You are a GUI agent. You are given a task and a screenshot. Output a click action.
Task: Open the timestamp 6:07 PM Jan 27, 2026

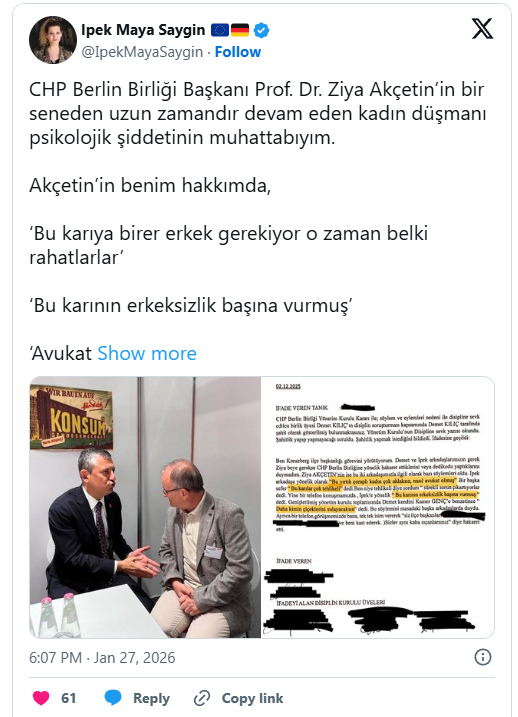pyautogui.click(x=102, y=658)
